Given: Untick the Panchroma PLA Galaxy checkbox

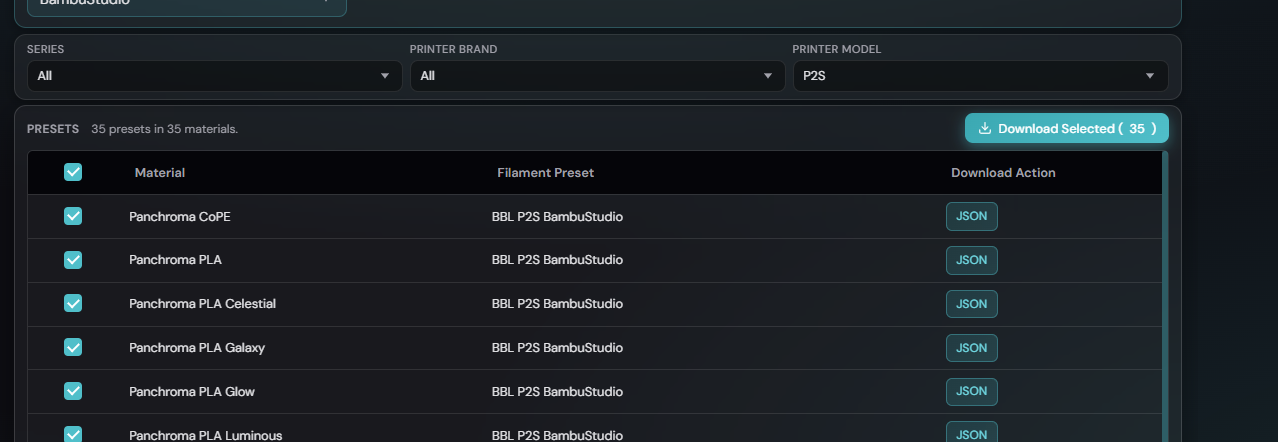Looking at the screenshot, I should [x=73, y=347].
